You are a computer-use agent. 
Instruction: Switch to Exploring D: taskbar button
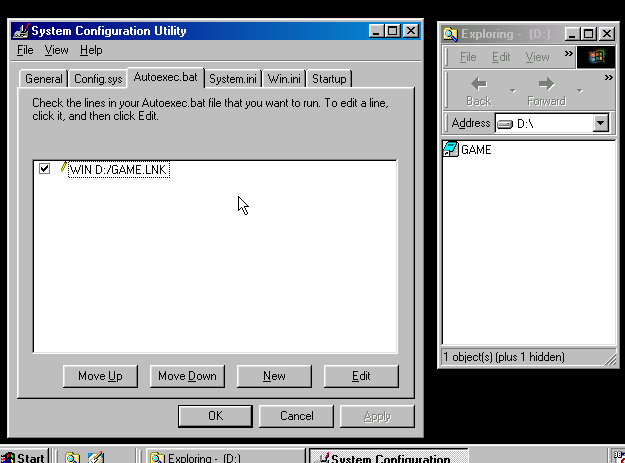[224, 458]
